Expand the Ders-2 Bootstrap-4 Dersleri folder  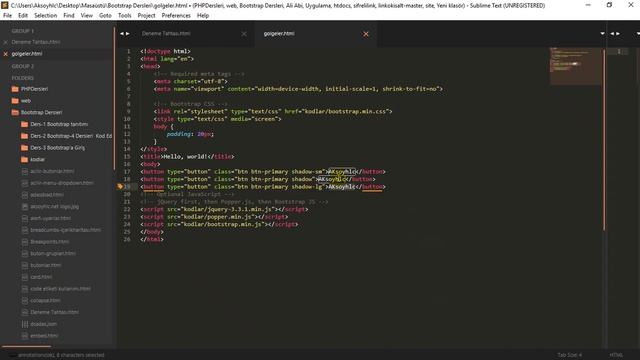pyautogui.click(x=24, y=136)
